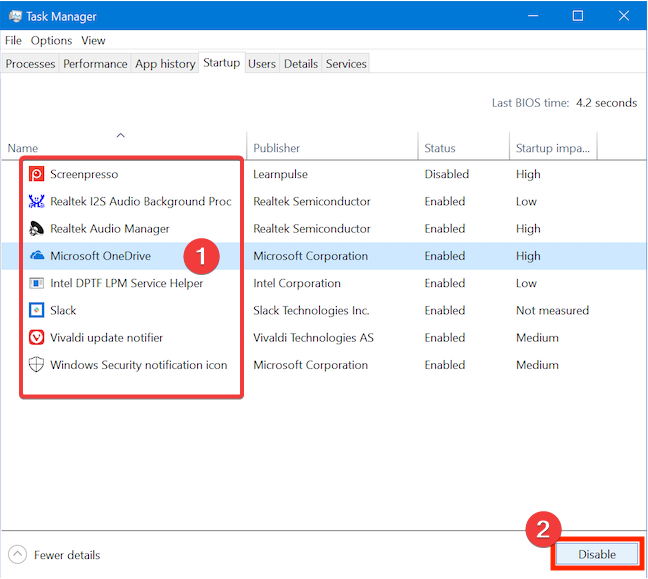Click Medium impact in Vivaldi row
The width and height of the screenshot is (648, 579).
coord(537,338)
